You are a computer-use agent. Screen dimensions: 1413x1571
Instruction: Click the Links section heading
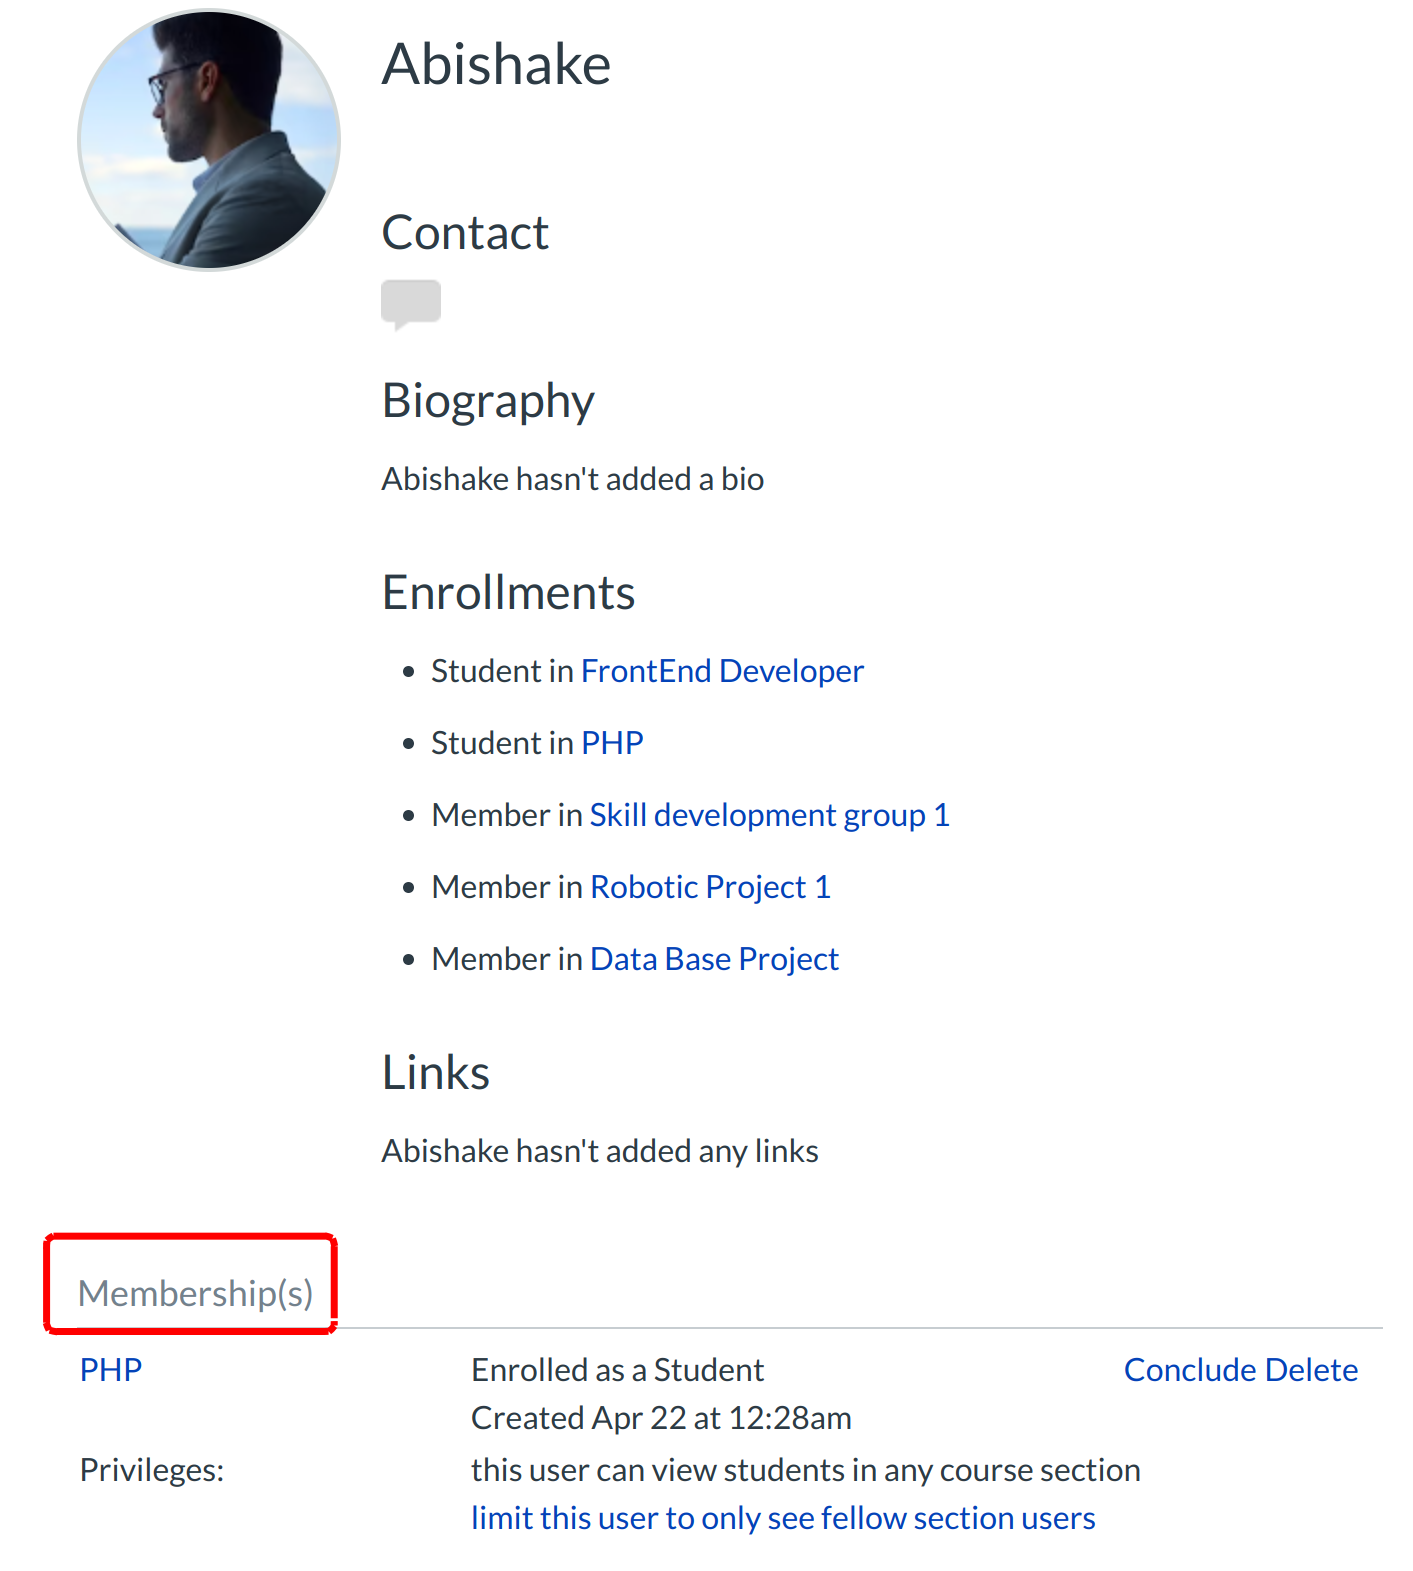click(435, 1072)
